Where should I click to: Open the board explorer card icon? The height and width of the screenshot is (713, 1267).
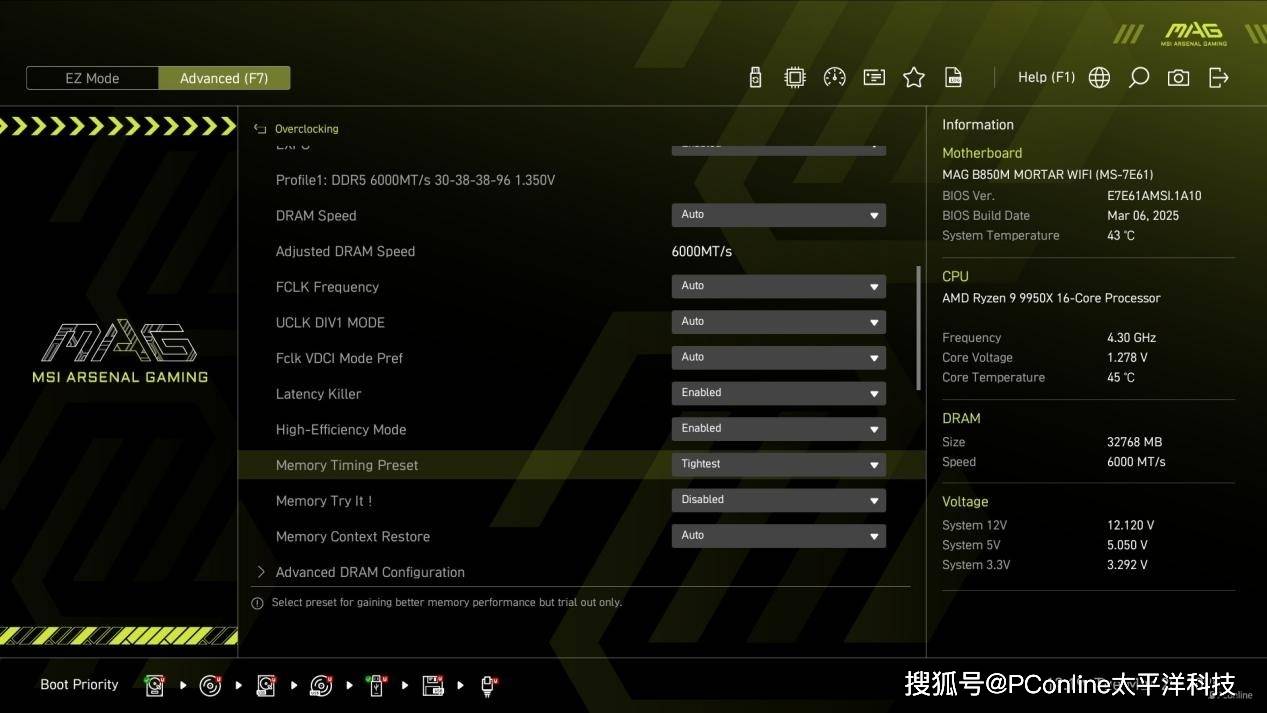pos(874,77)
